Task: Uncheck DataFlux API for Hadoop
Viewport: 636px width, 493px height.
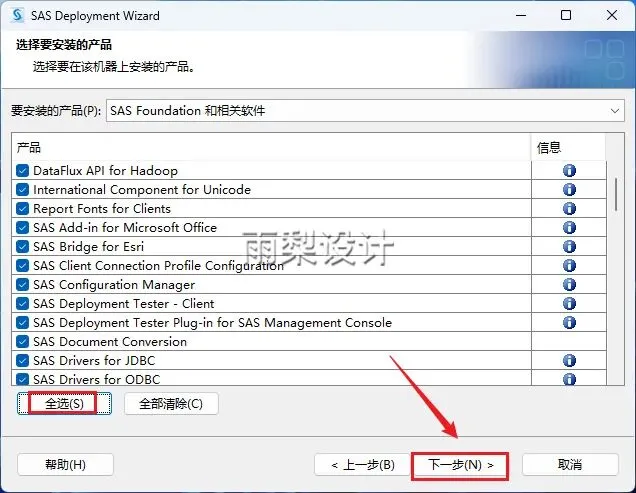Action: click(x=22, y=170)
